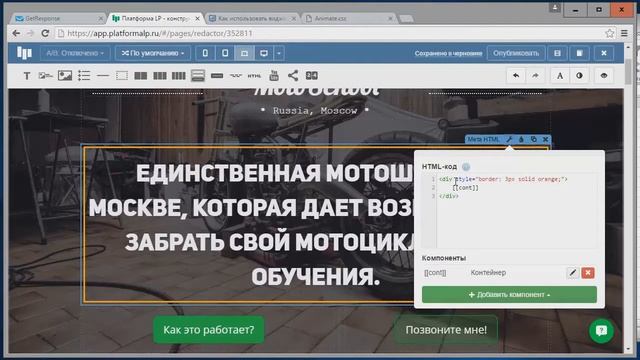Add an image-with-text block
640x360 pixels.
point(45,76)
